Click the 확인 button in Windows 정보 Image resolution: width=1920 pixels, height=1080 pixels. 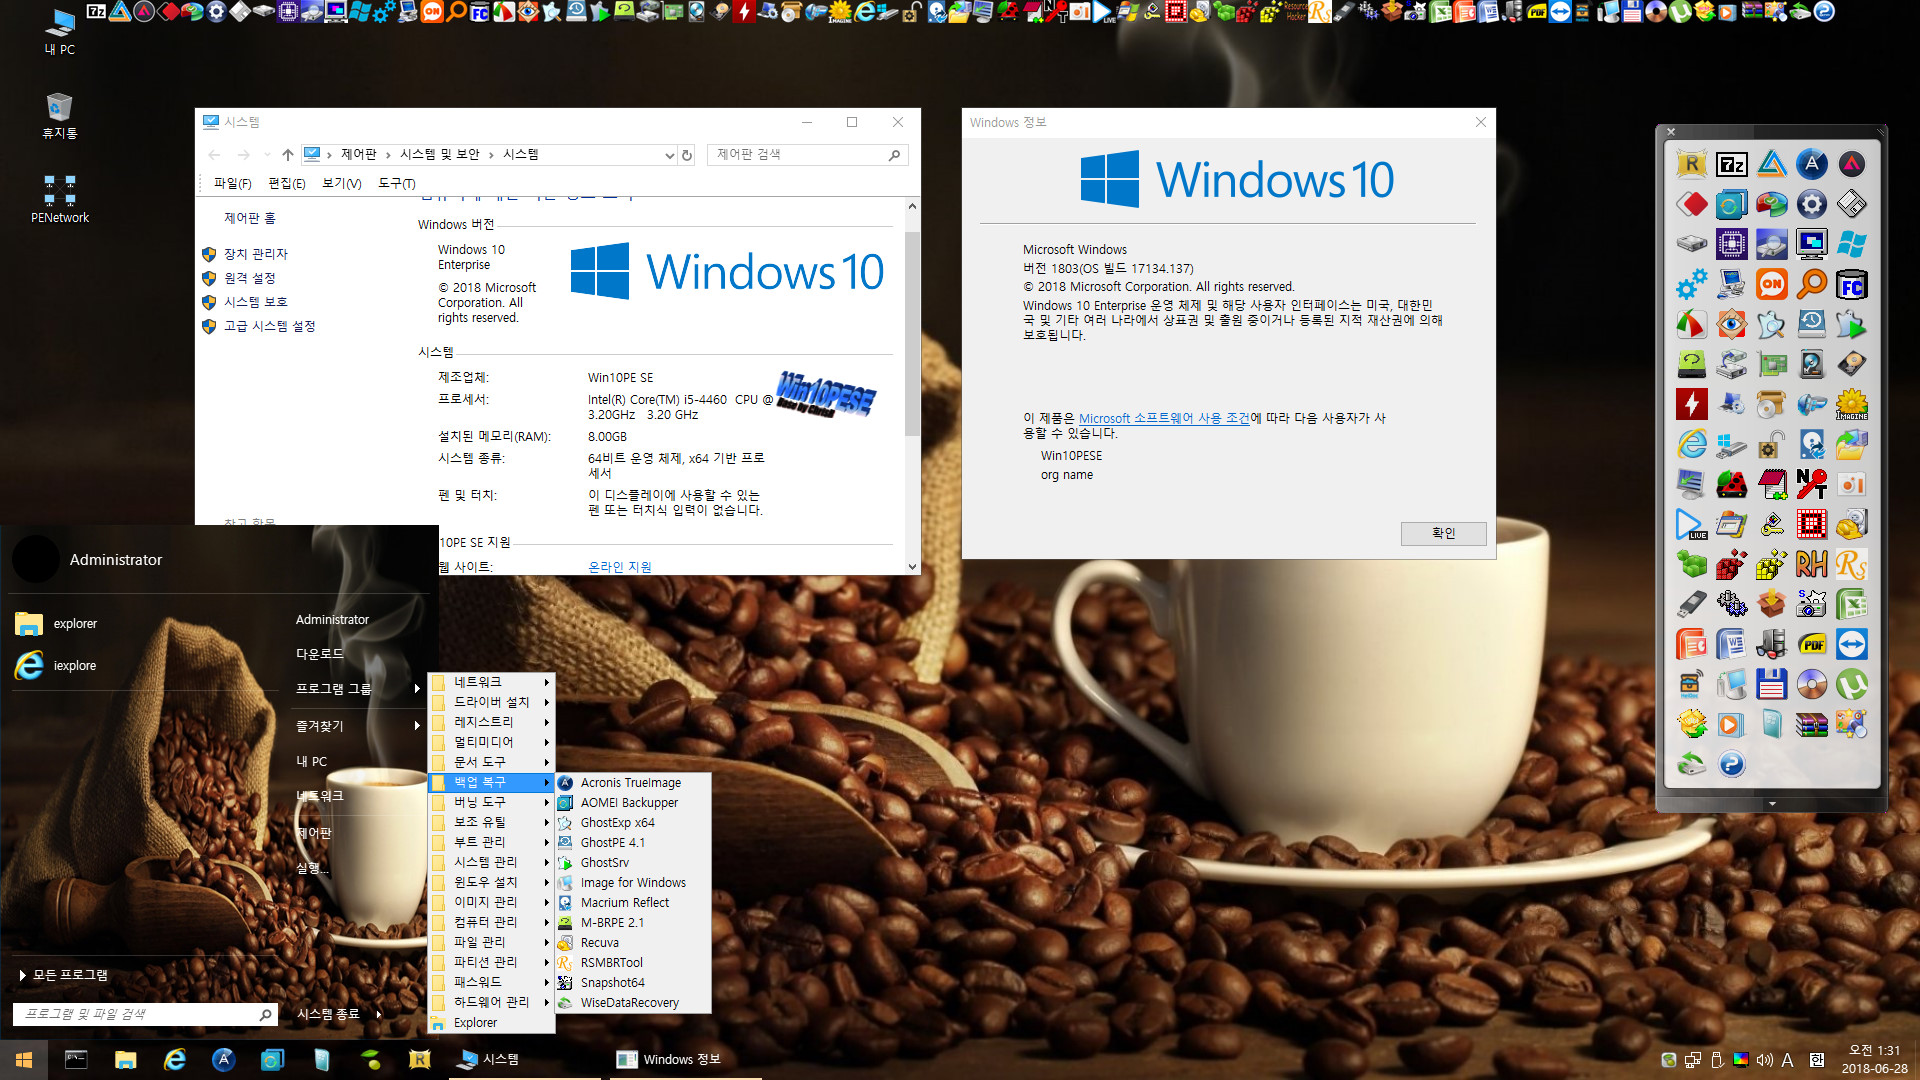(1443, 533)
